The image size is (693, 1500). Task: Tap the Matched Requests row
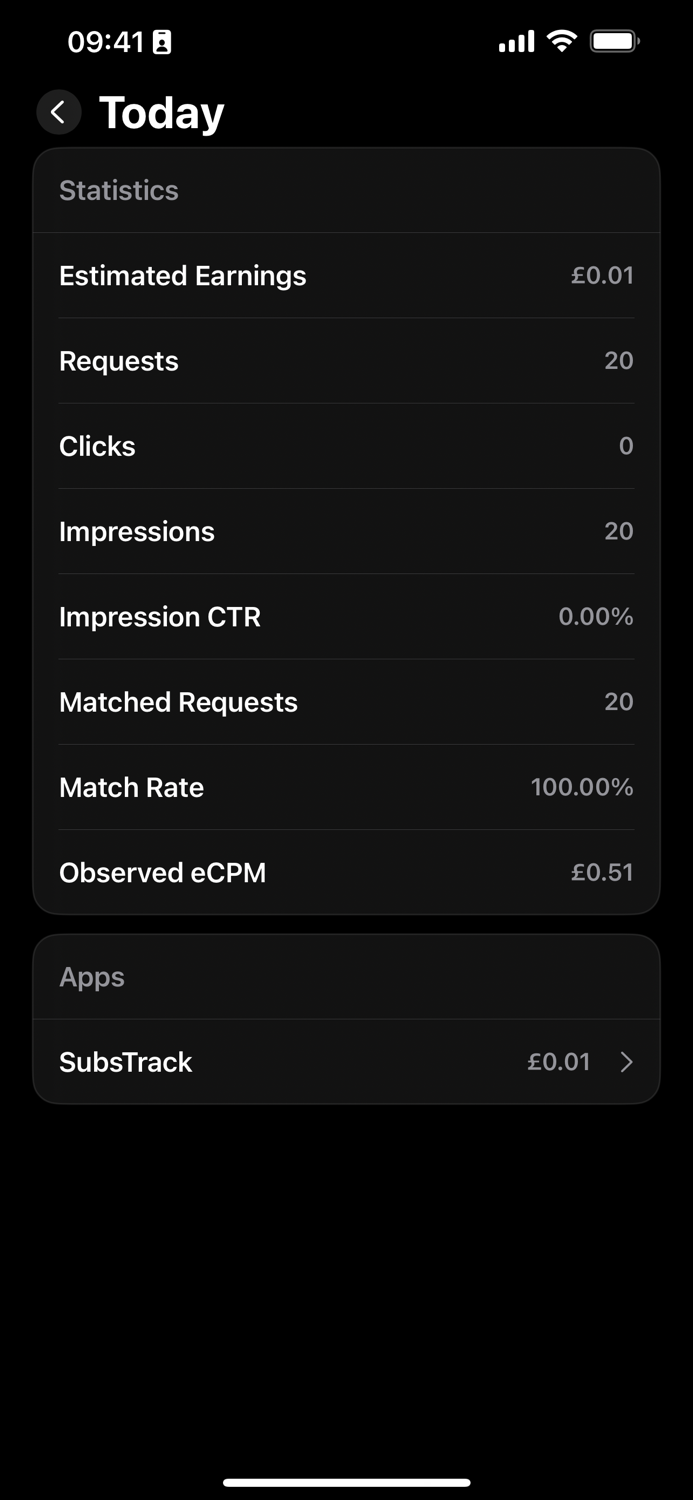346,702
